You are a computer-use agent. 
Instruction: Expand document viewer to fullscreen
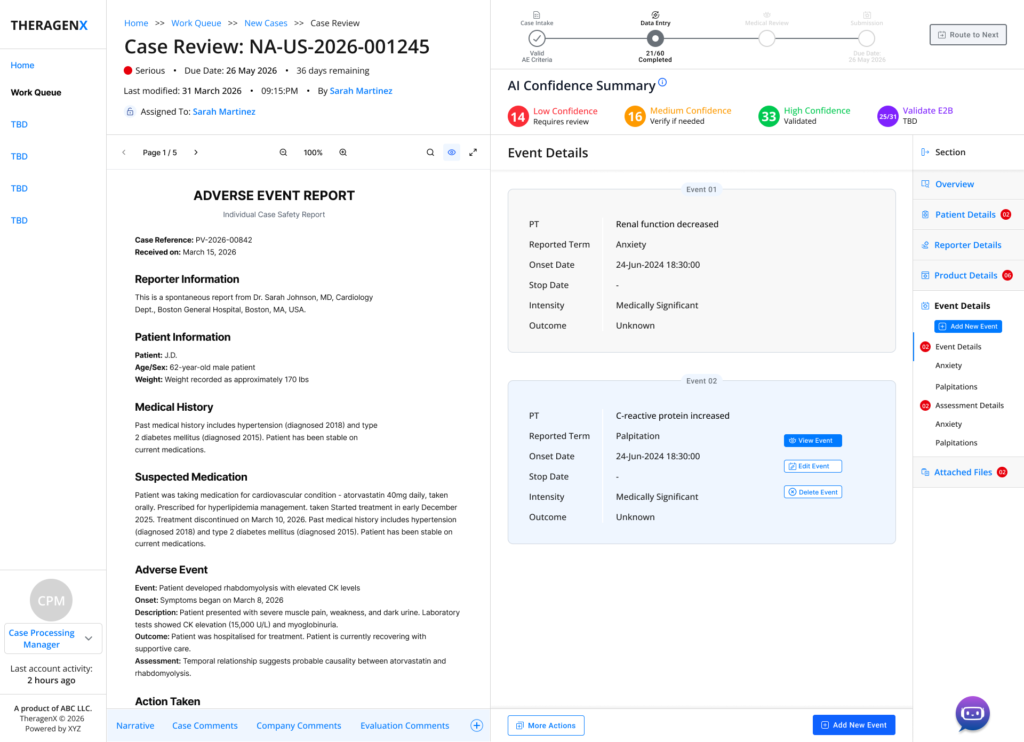click(x=473, y=152)
